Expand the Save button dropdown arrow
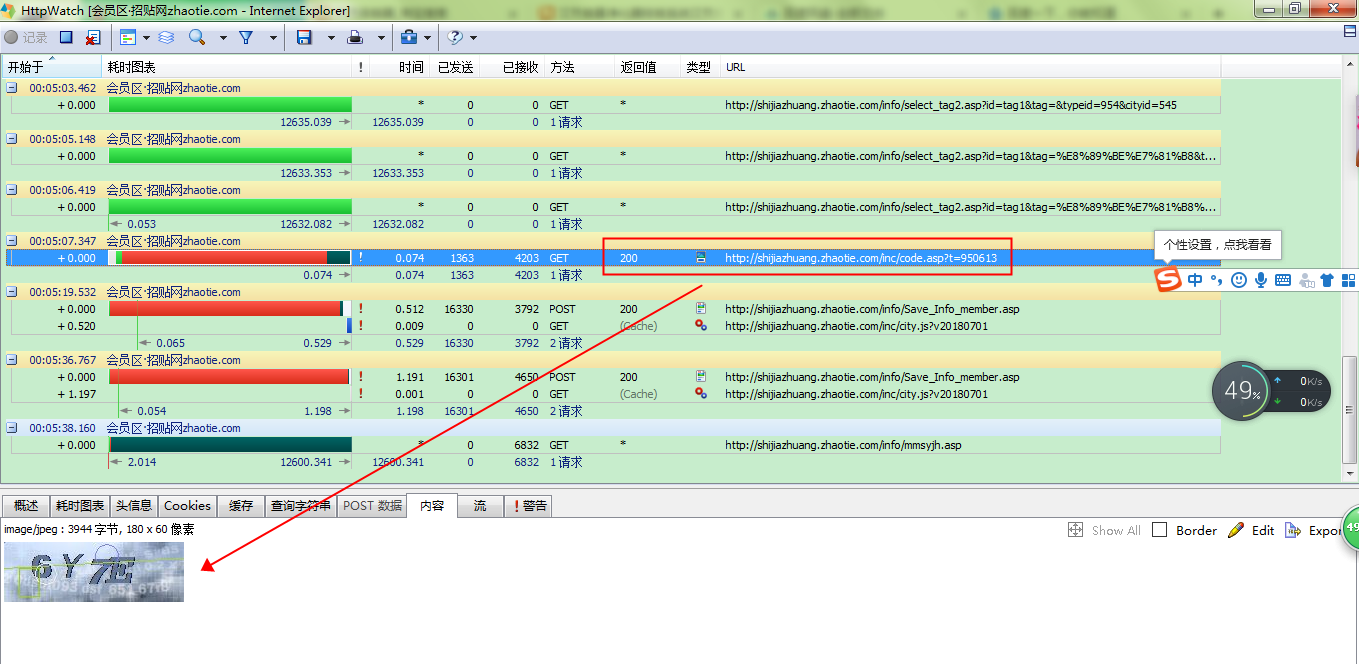This screenshot has width=1359, height=664. 331,38
